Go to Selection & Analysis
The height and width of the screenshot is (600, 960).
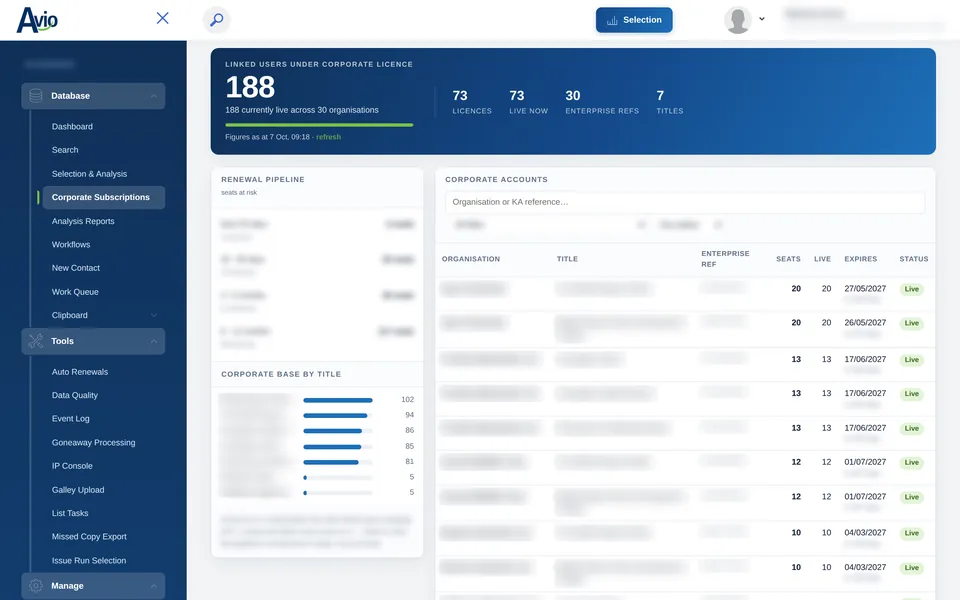tap(89, 174)
